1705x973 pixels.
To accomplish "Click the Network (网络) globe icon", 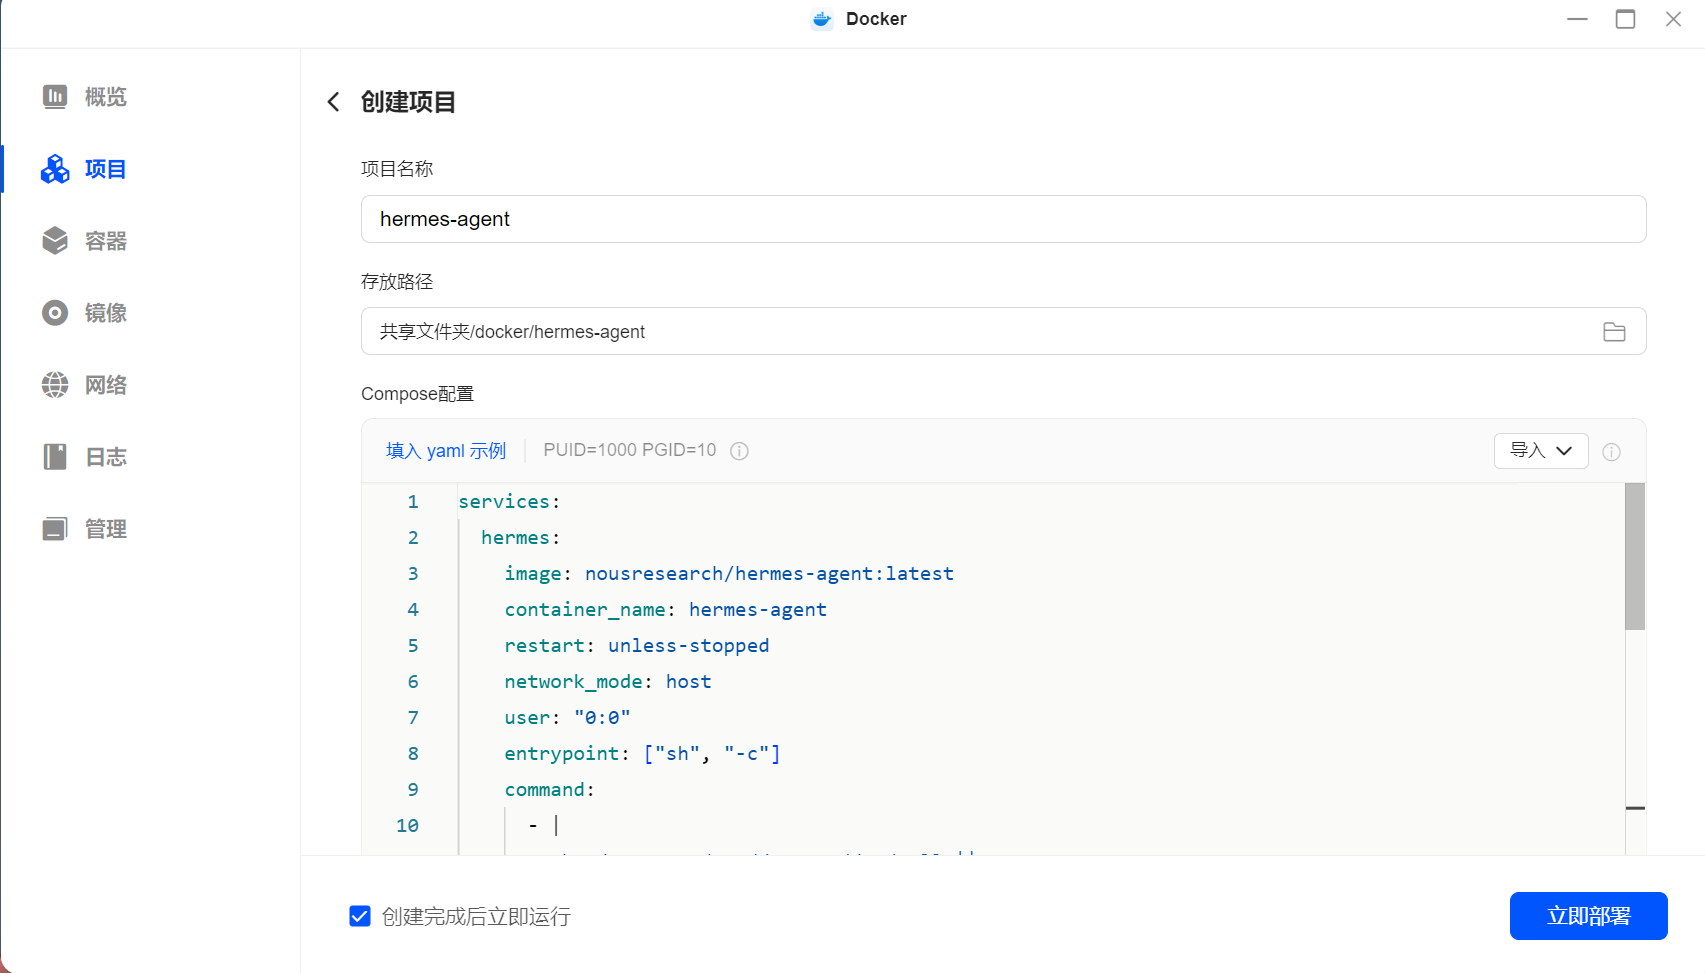I will point(55,385).
